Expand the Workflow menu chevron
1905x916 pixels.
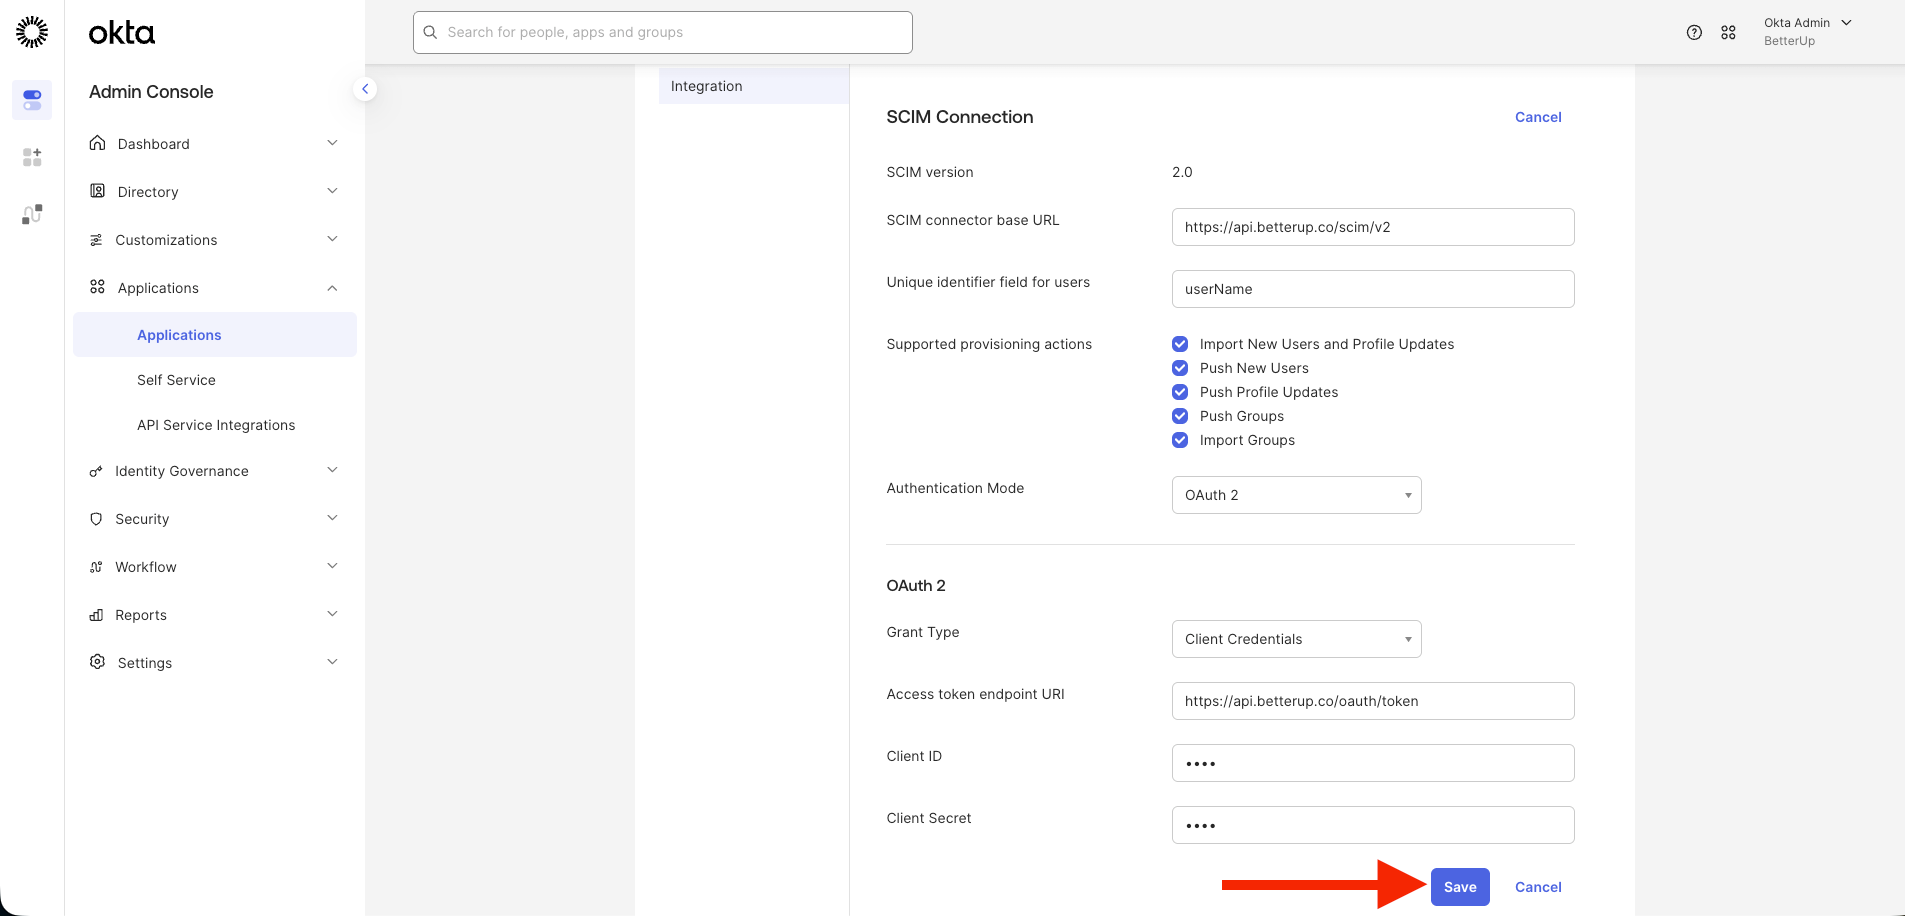point(332,566)
